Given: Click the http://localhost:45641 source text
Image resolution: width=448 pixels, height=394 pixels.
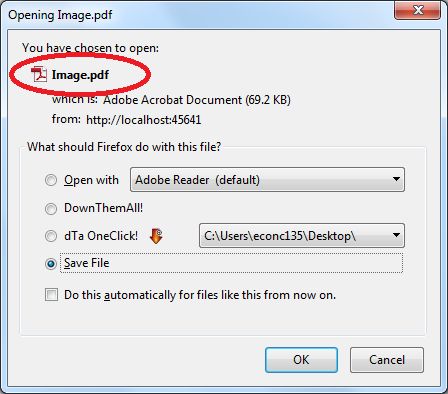Looking at the screenshot, I should point(144,120).
